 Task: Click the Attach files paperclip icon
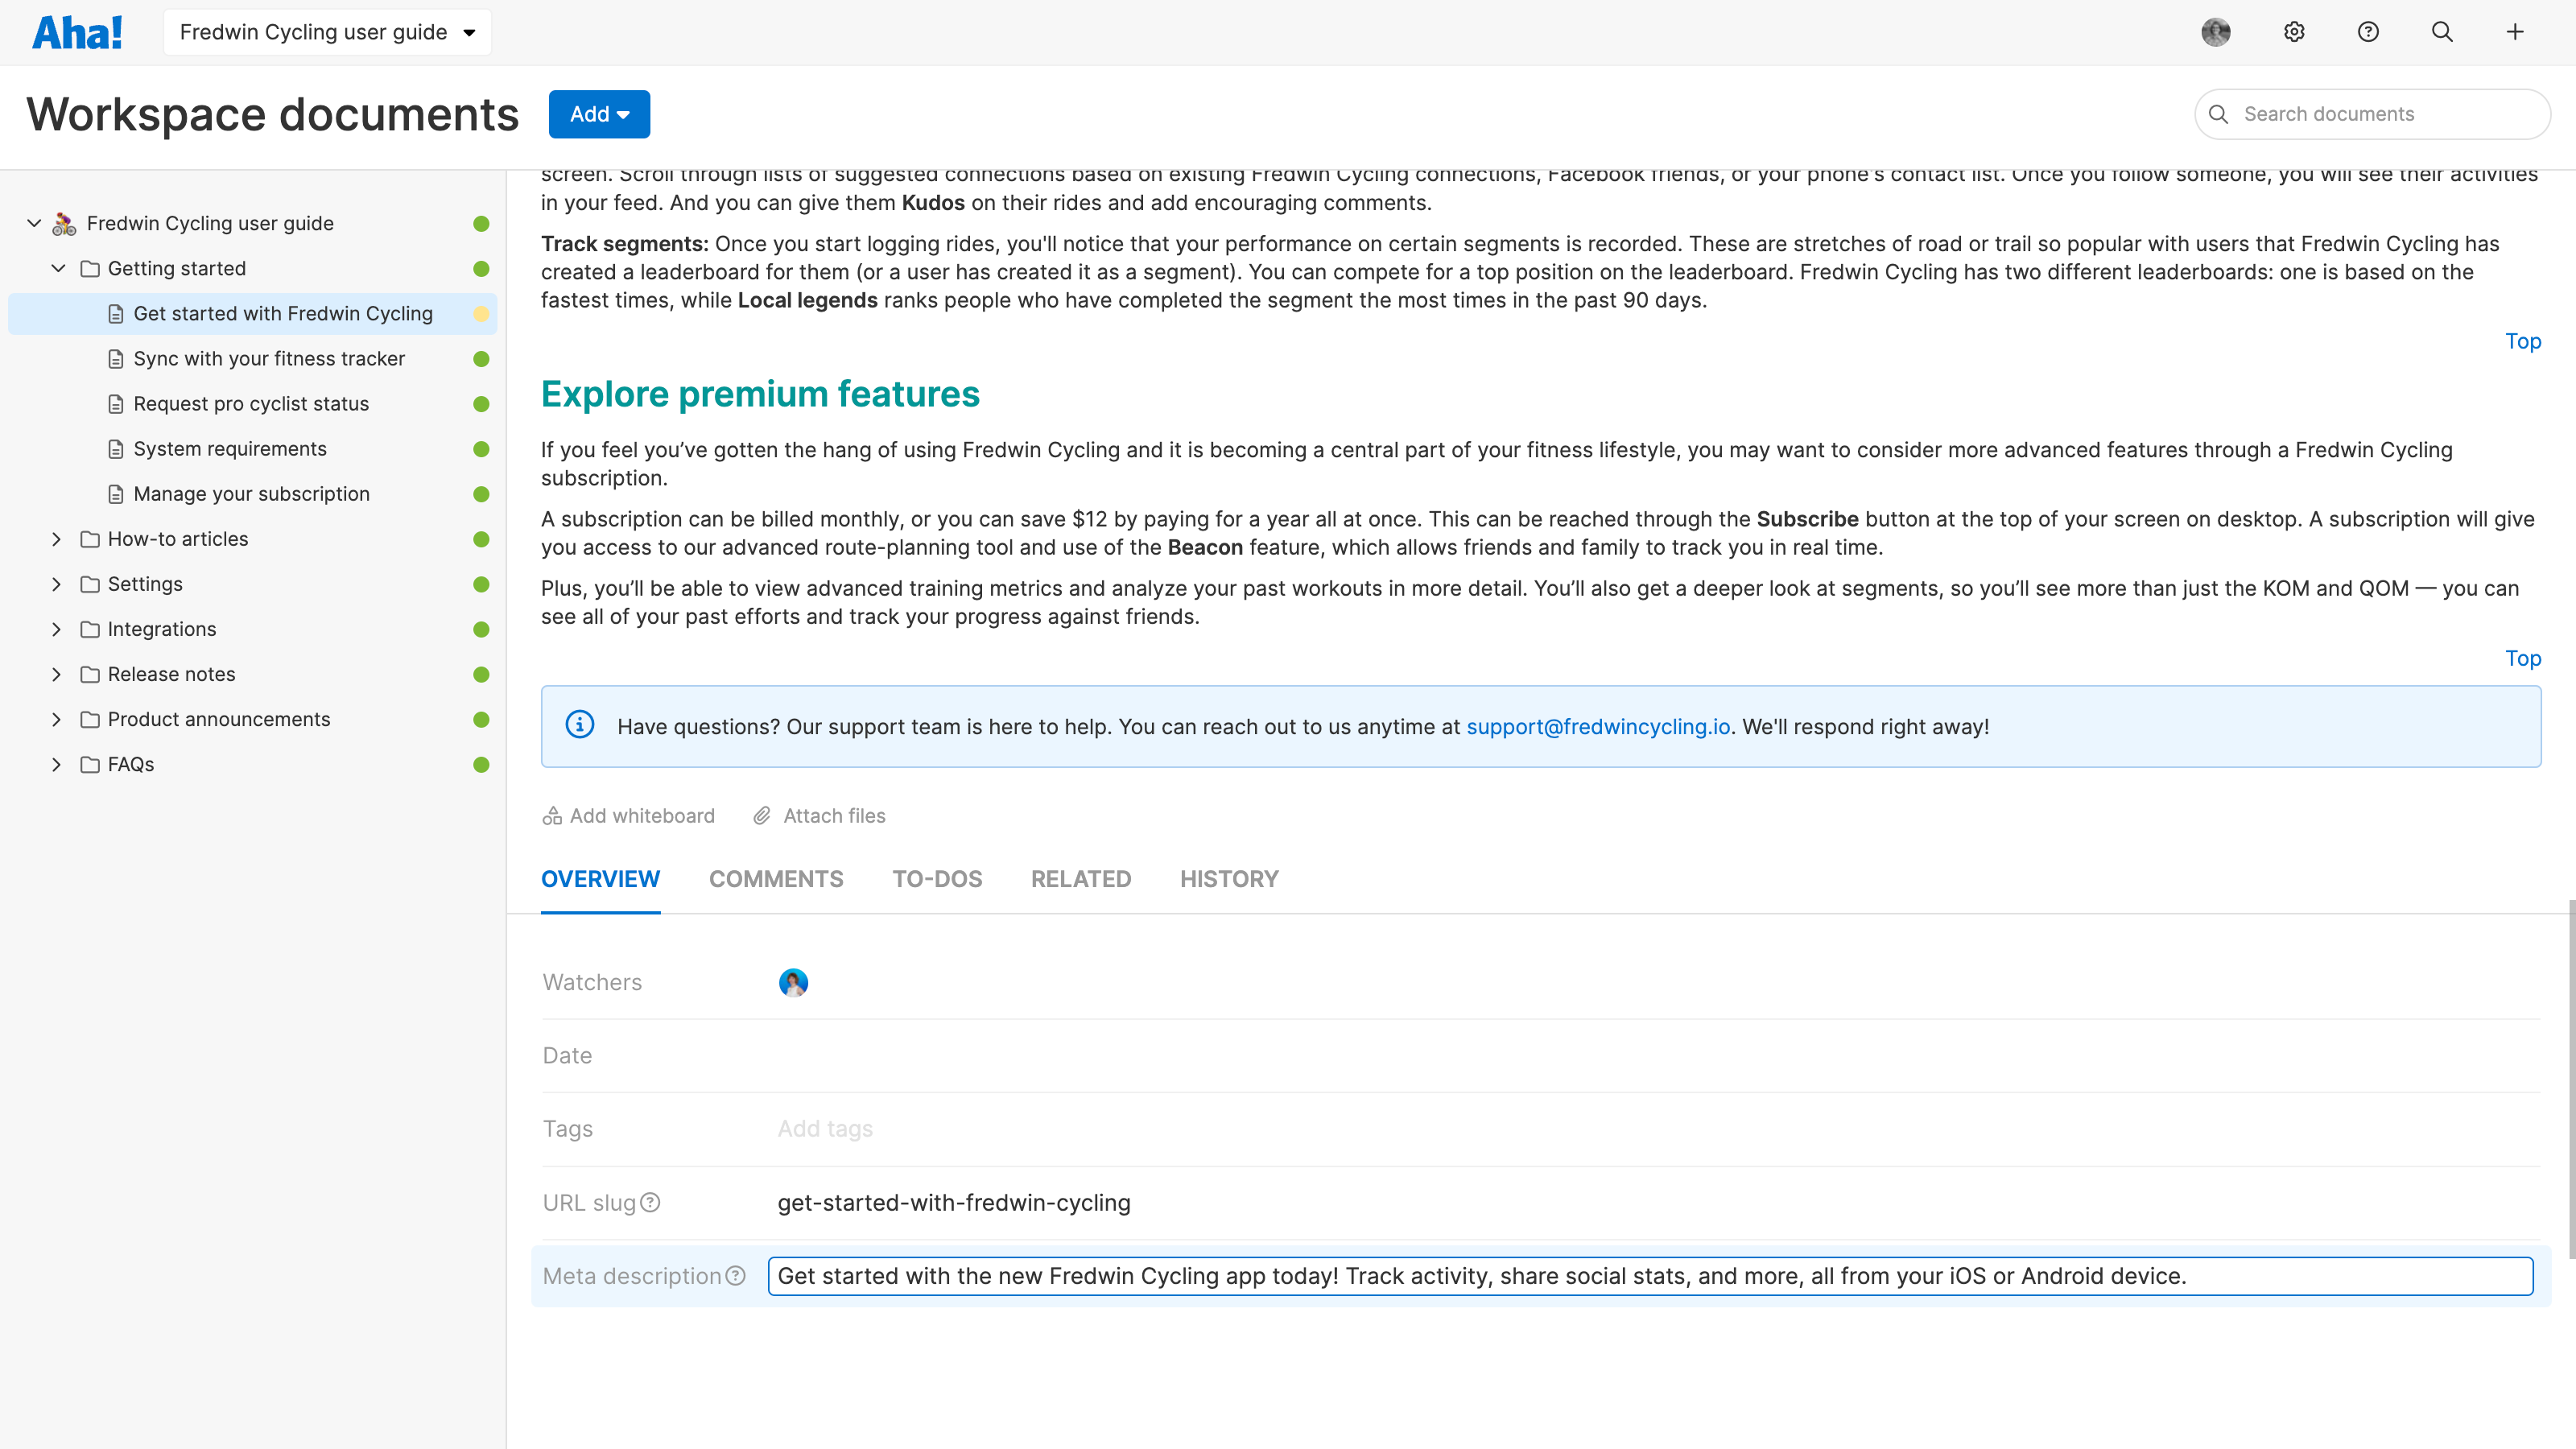point(763,815)
